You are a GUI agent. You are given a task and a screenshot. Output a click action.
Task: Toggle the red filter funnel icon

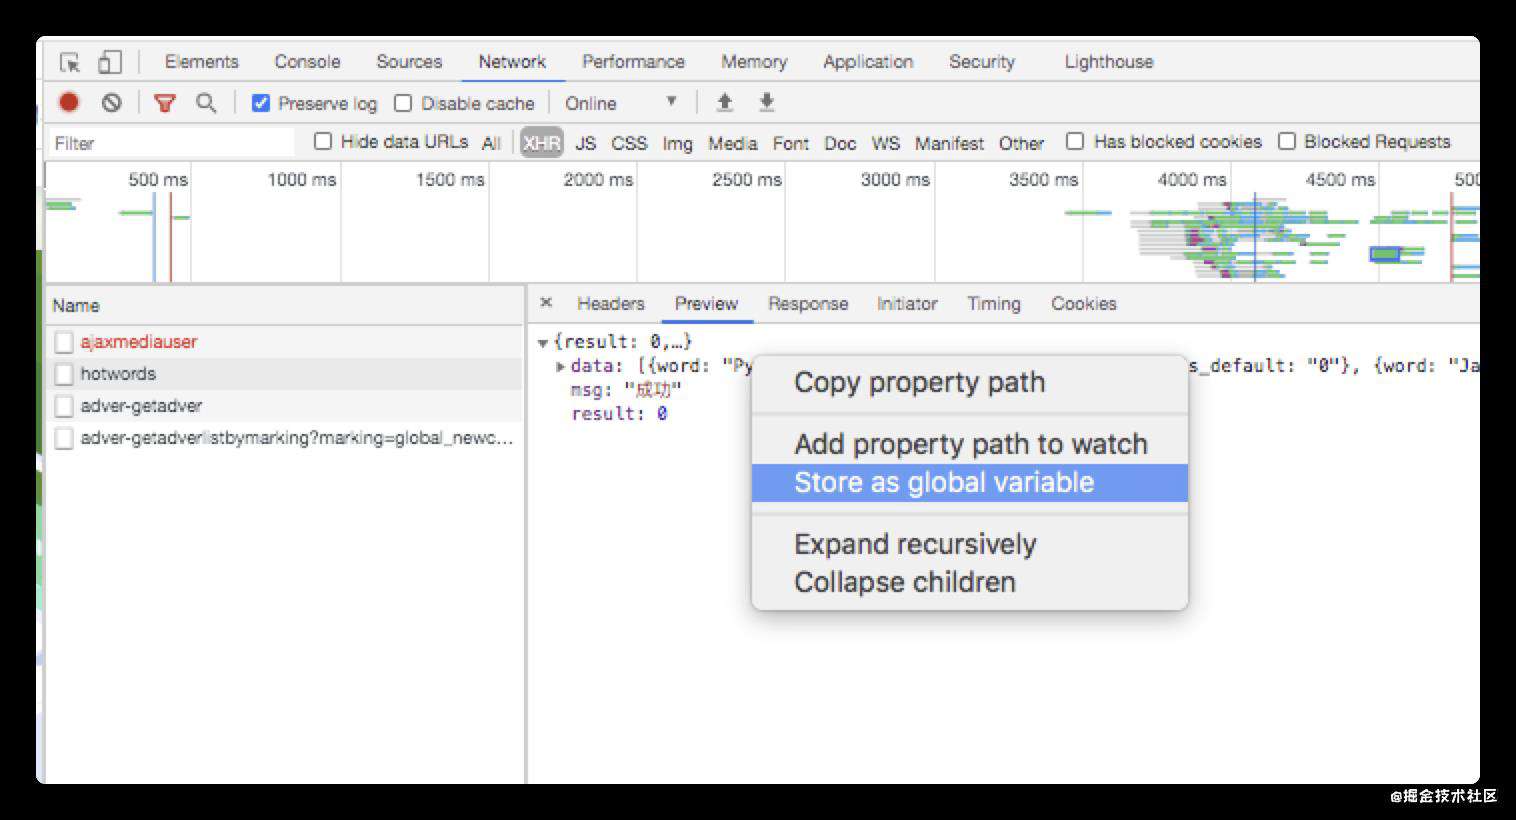(165, 102)
